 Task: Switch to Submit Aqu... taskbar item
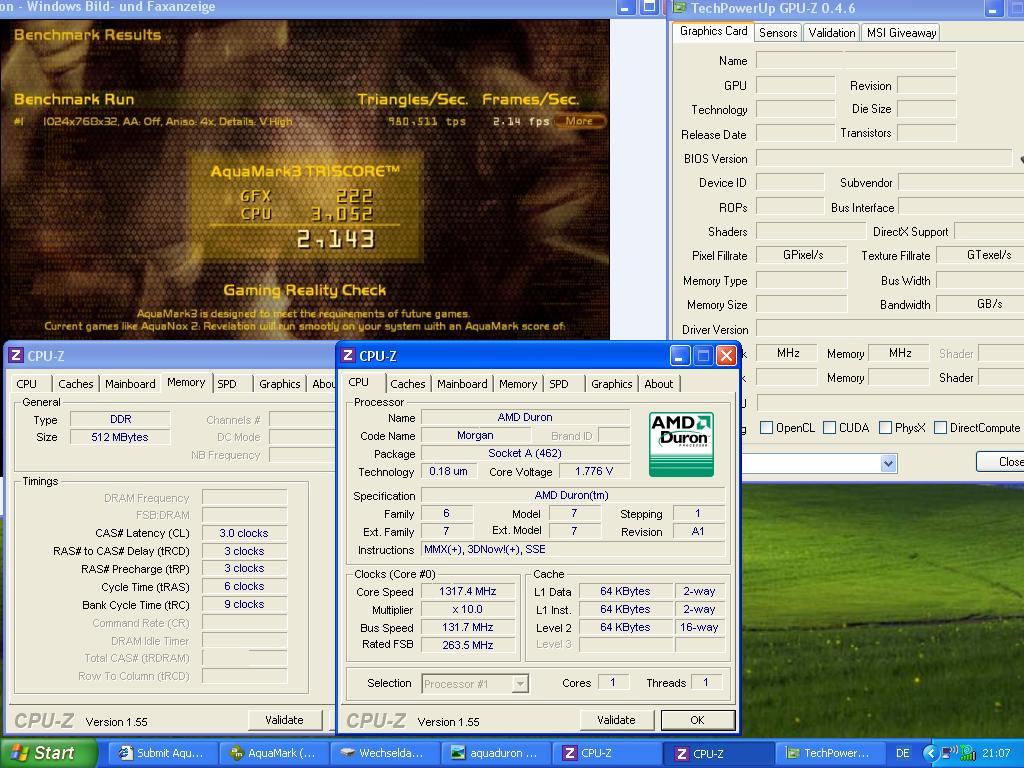pos(162,753)
